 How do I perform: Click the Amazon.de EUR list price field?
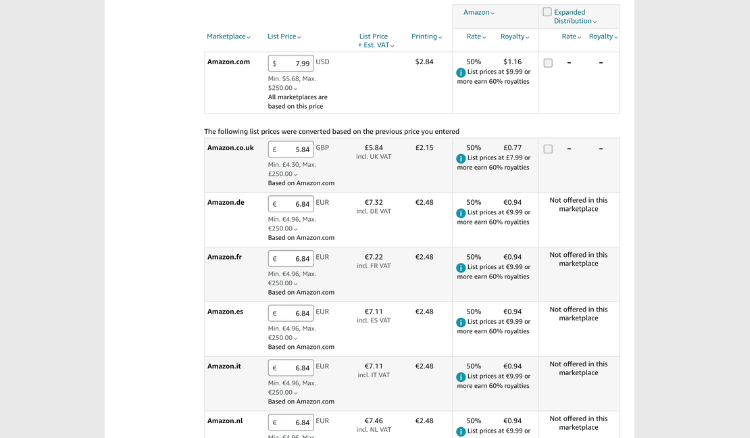pos(291,204)
